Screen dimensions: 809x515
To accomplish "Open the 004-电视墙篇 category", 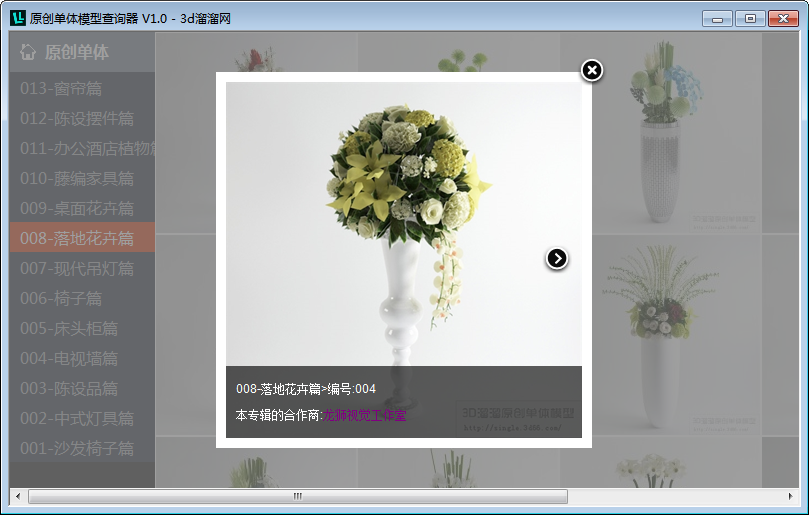I will [82, 358].
